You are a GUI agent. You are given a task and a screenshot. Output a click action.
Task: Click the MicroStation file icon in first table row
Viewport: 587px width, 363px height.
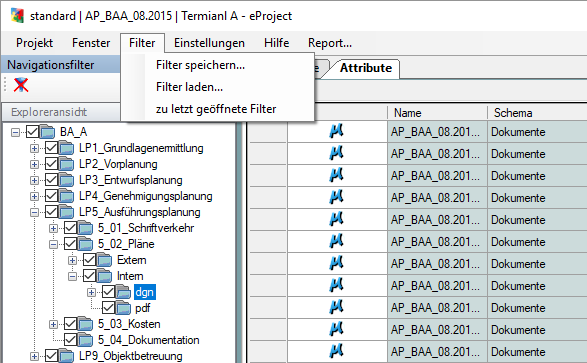[336, 131]
